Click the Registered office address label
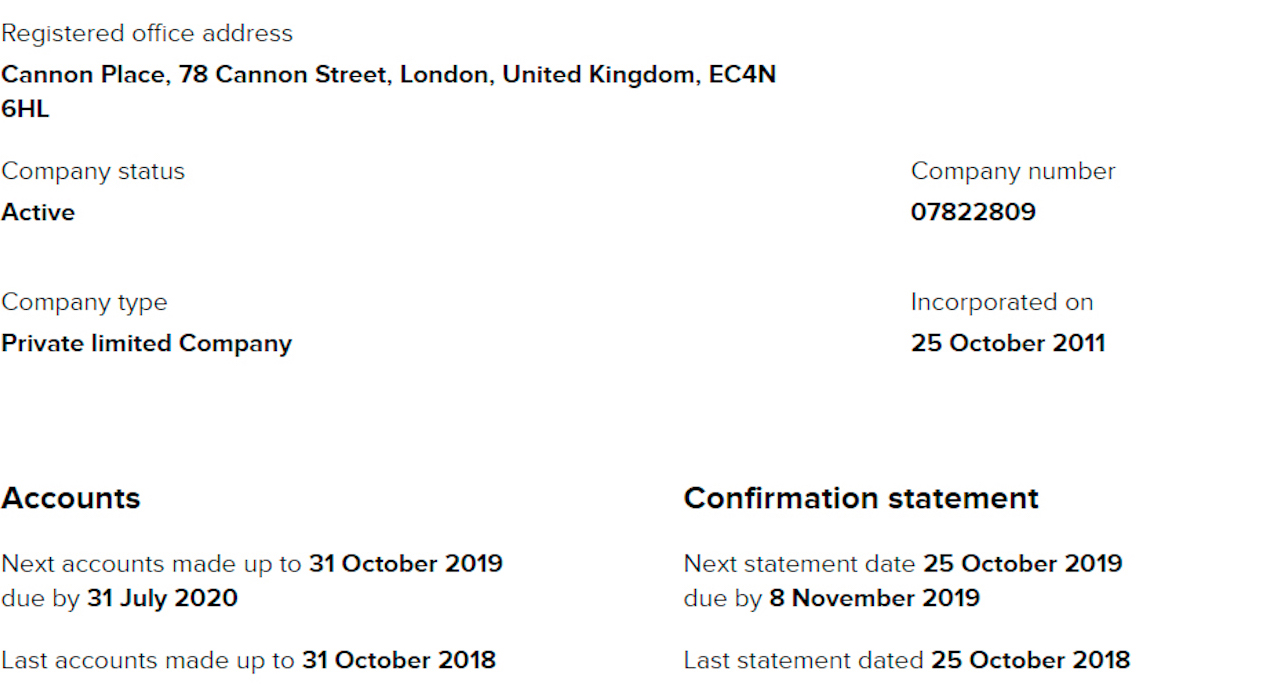This screenshot has width=1285, height=696. point(147,34)
